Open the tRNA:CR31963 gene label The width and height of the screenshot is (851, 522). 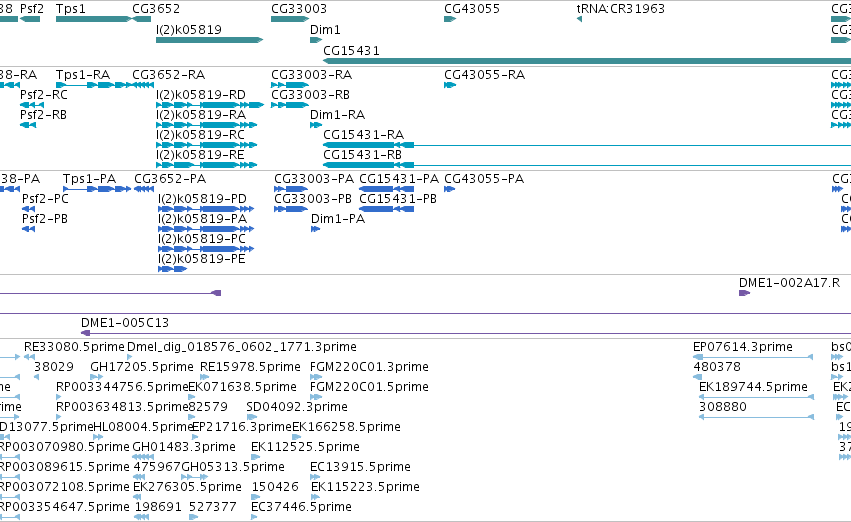click(620, 9)
